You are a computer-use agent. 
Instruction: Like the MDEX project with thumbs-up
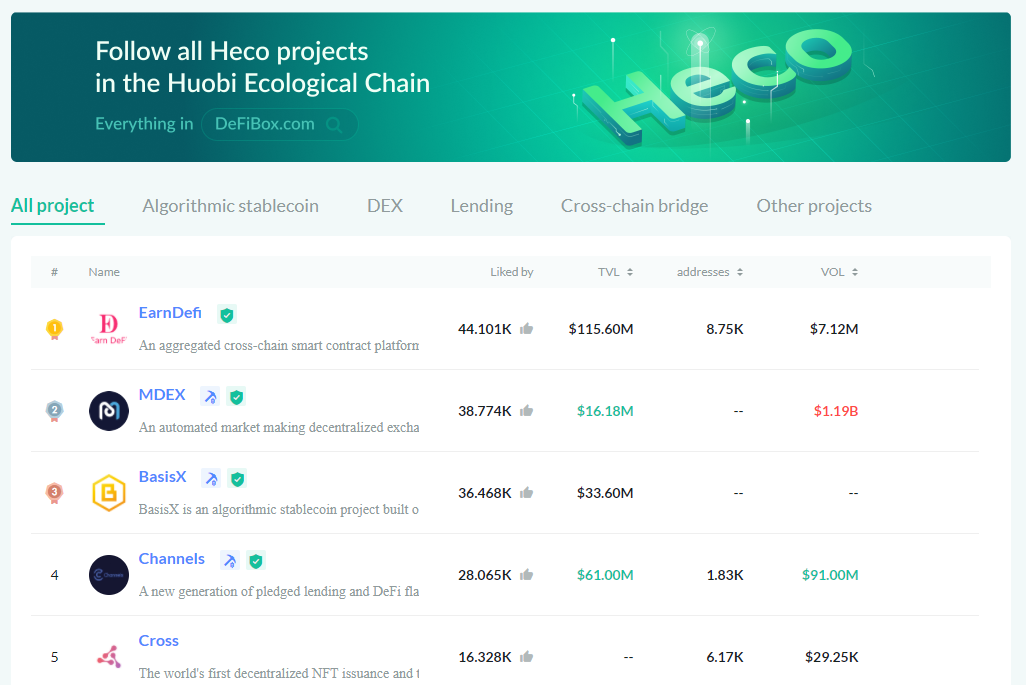click(x=526, y=411)
